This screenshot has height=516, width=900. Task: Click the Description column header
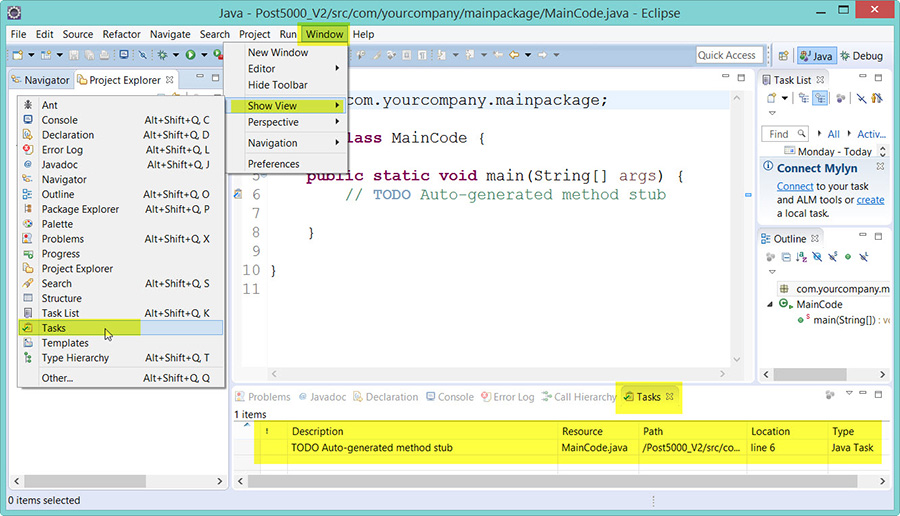pos(422,431)
